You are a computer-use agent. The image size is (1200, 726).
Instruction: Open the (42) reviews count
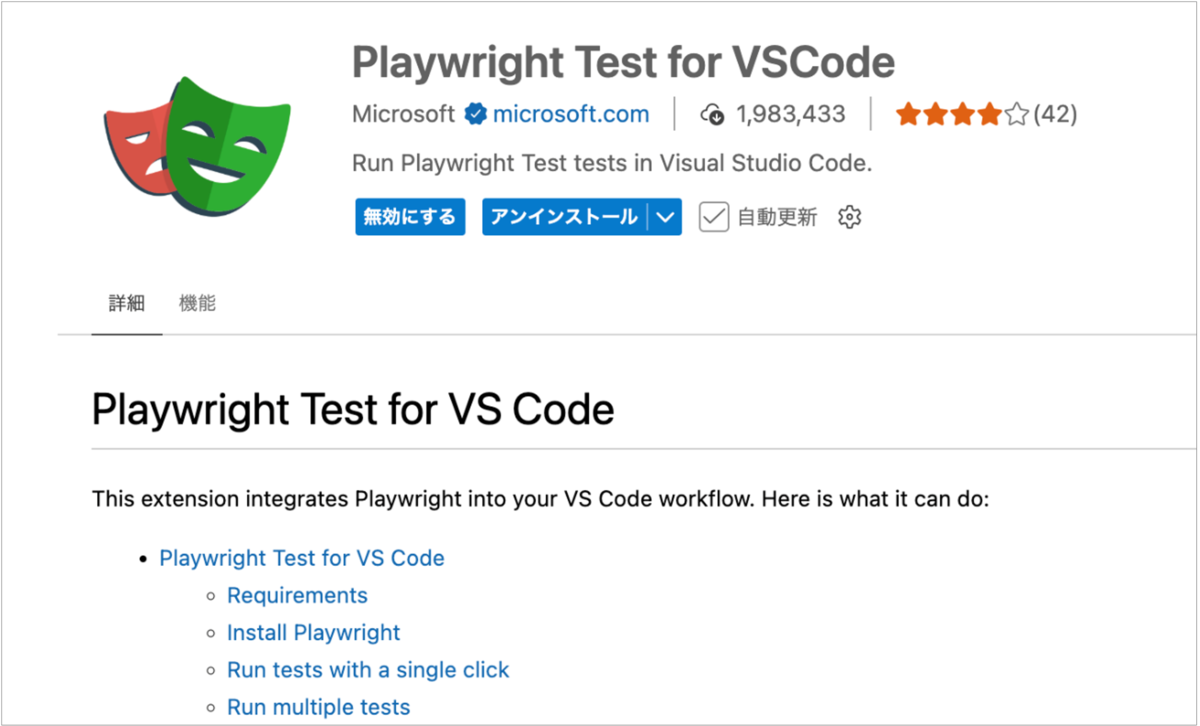click(1055, 114)
